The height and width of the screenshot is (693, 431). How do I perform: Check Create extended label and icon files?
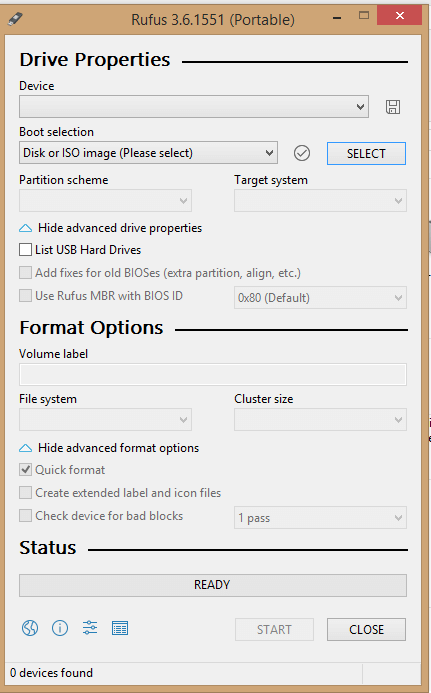pyautogui.click(x=25, y=492)
